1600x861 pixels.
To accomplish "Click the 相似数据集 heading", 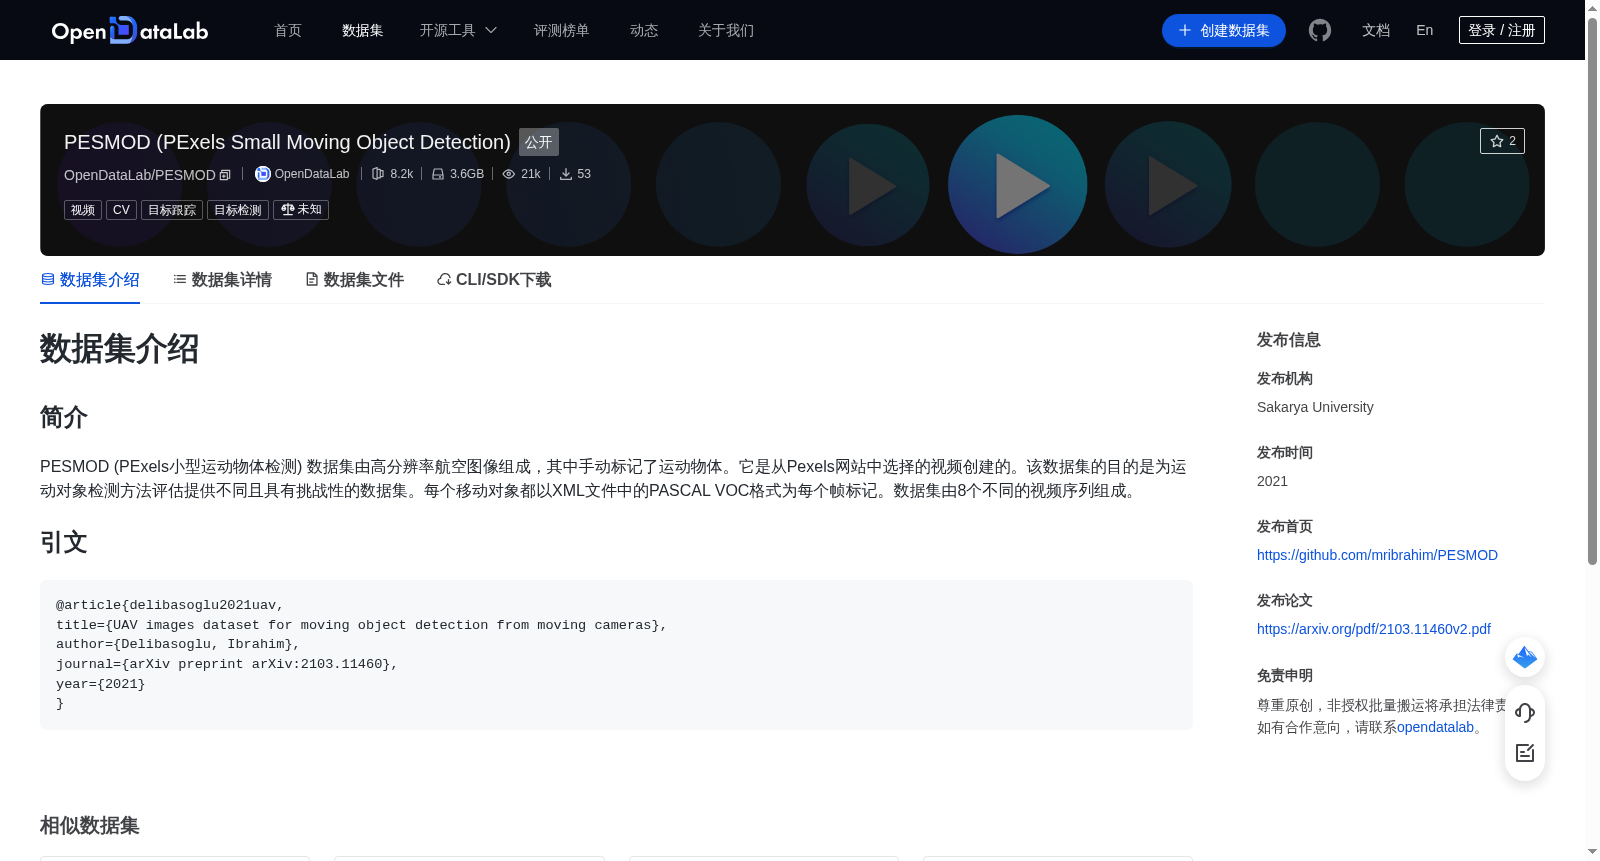I will point(90,826).
